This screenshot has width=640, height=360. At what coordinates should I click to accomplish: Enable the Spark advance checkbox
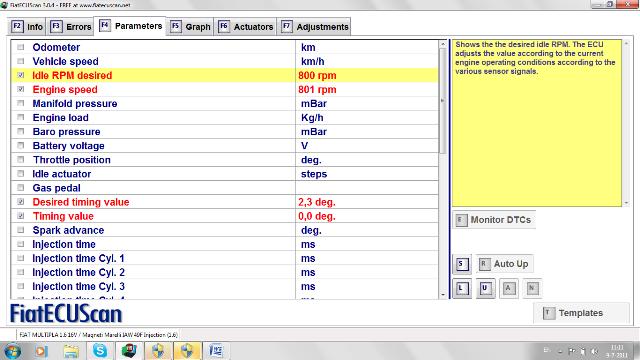pyautogui.click(x=20, y=230)
